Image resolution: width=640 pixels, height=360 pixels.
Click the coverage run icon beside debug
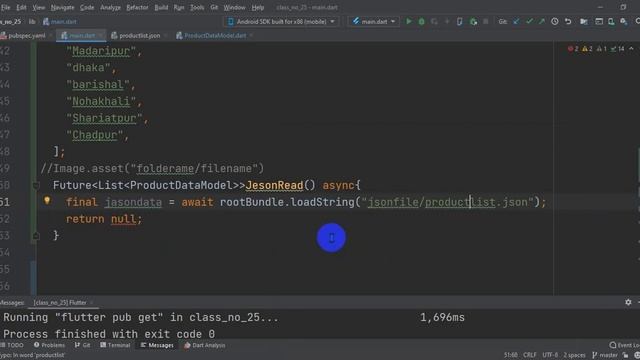(x=434, y=21)
